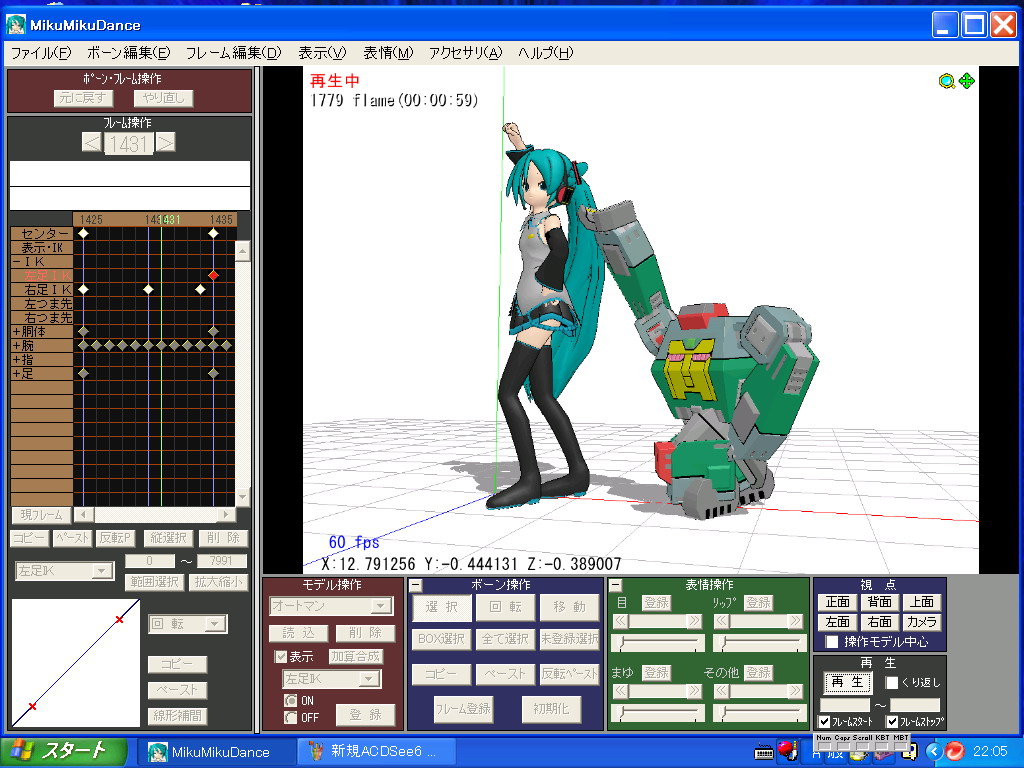
Task: Adjust the まゆ expression slider
Action: pyautogui.click(x=658, y=711)
